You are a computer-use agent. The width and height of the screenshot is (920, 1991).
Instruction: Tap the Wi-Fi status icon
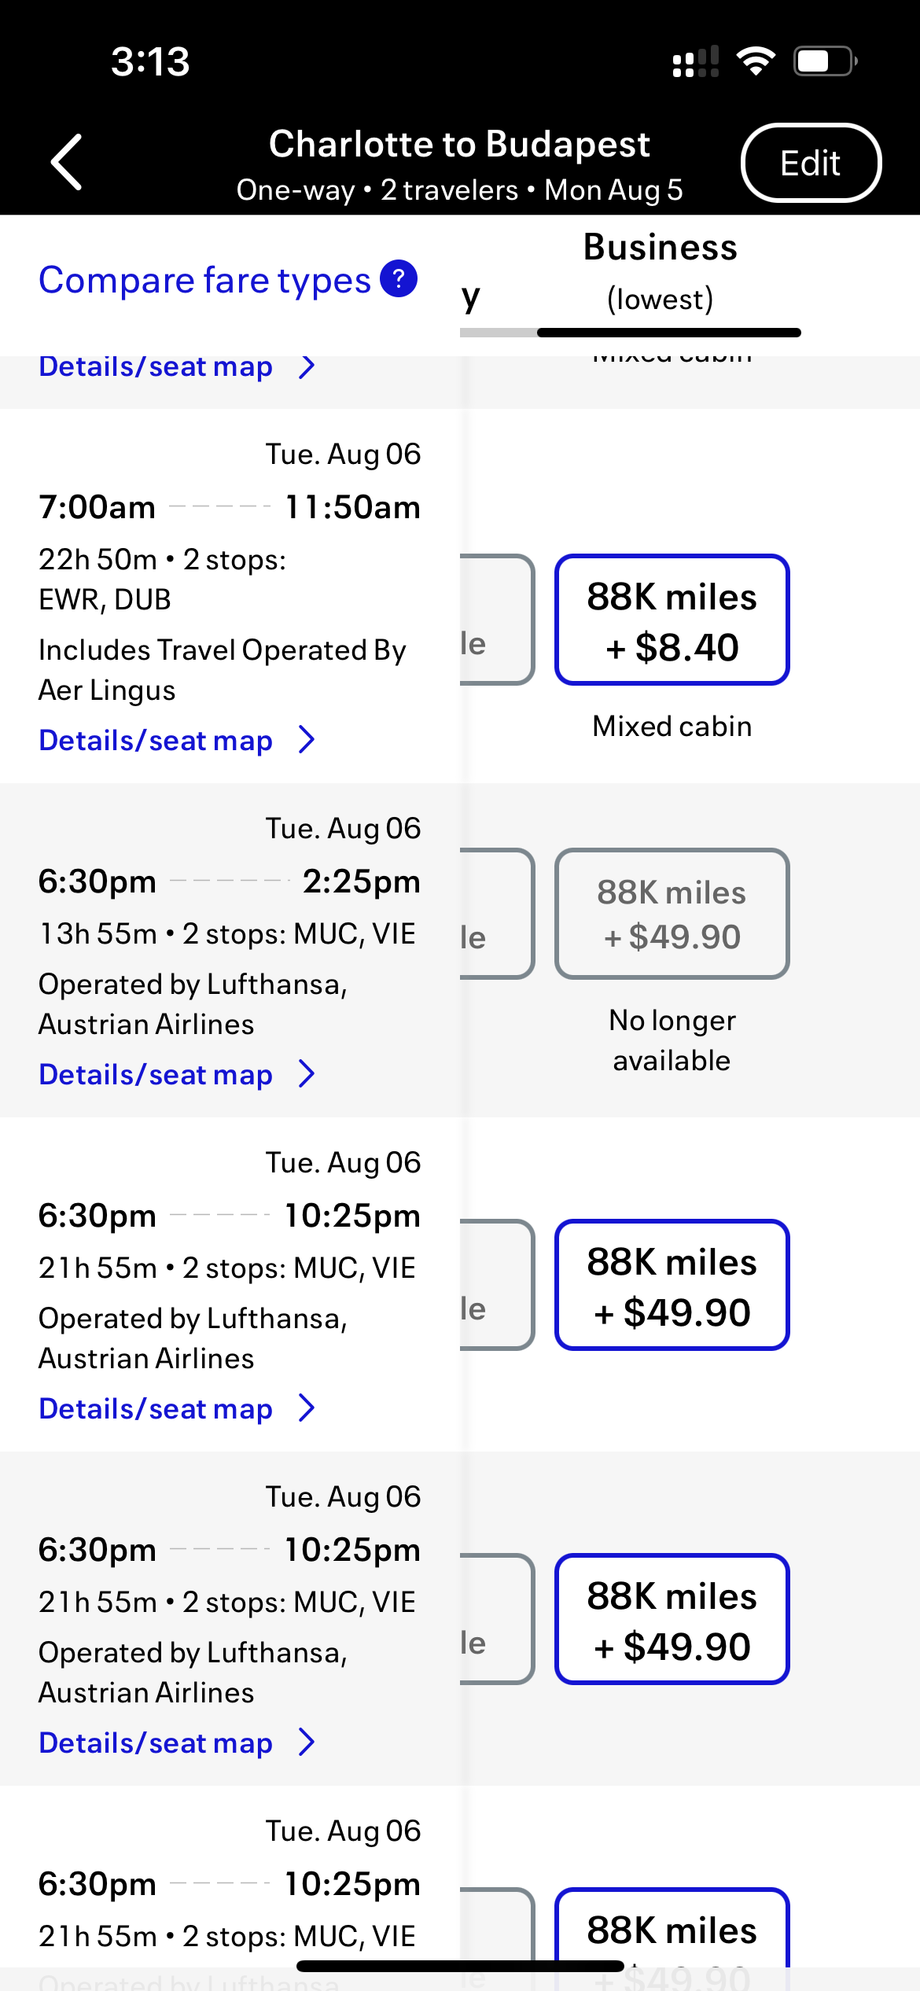coord(756,62)
